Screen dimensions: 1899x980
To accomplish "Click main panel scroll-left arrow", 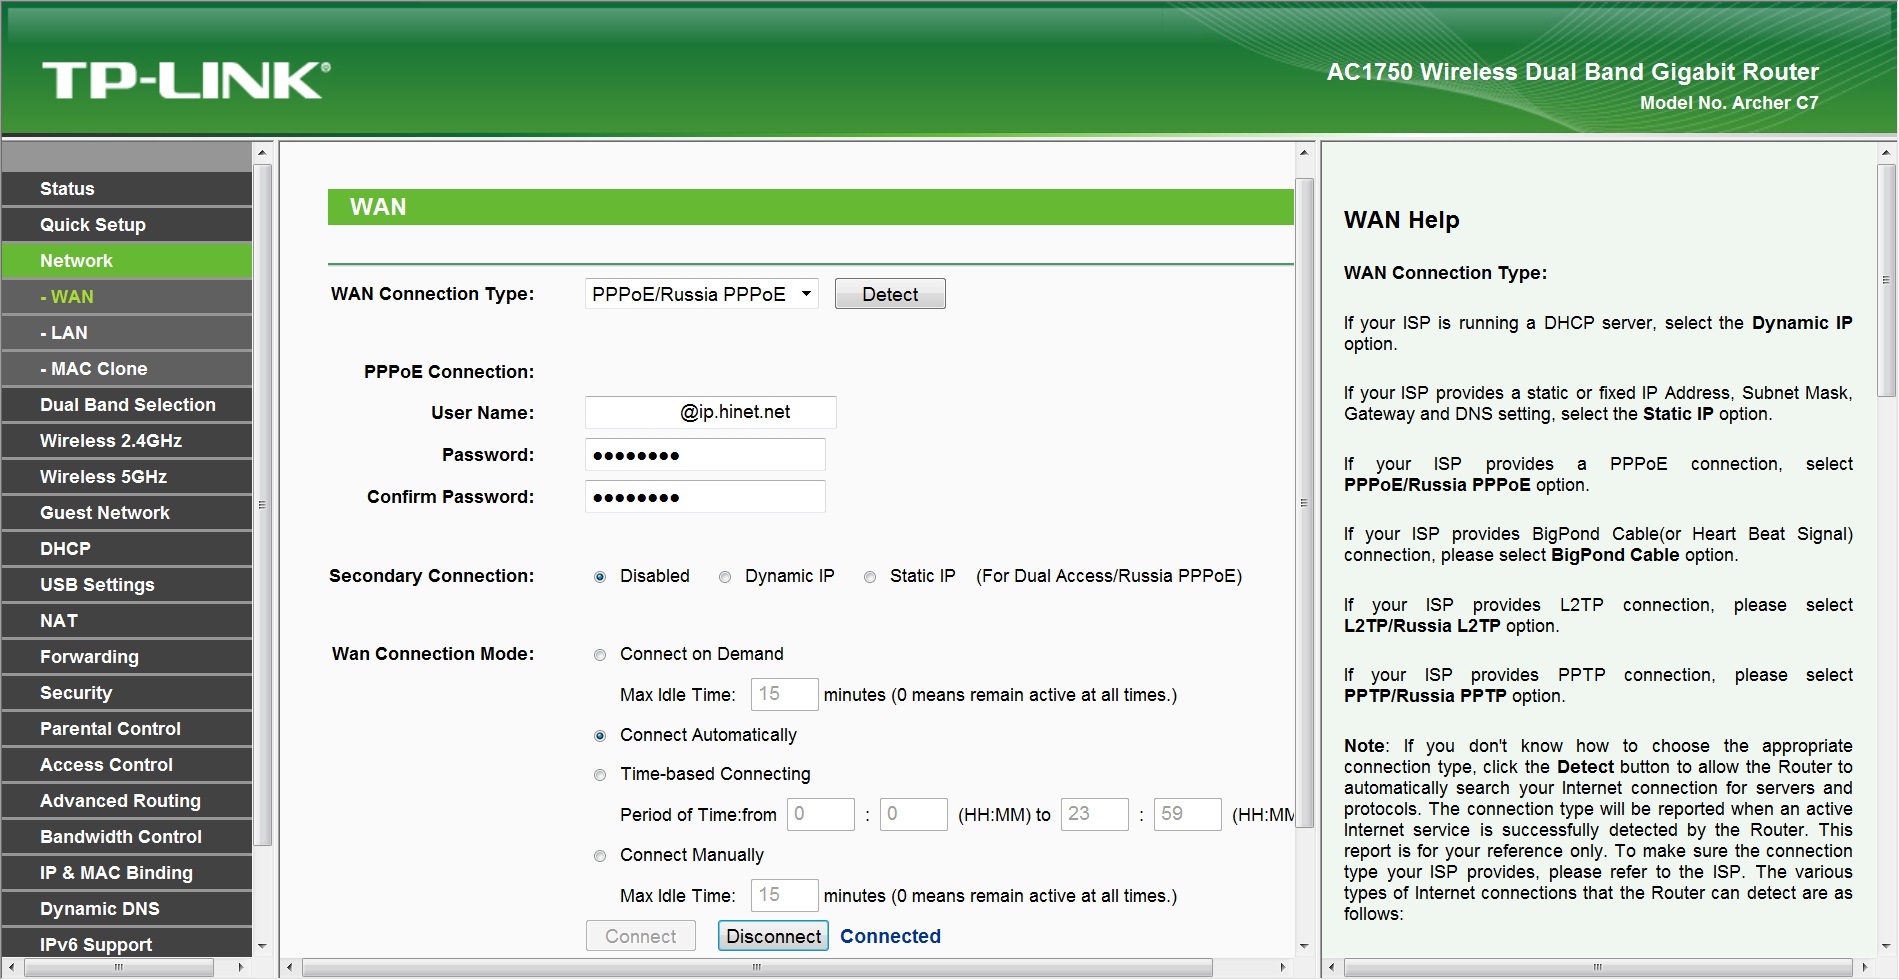I will pos(290,968).
